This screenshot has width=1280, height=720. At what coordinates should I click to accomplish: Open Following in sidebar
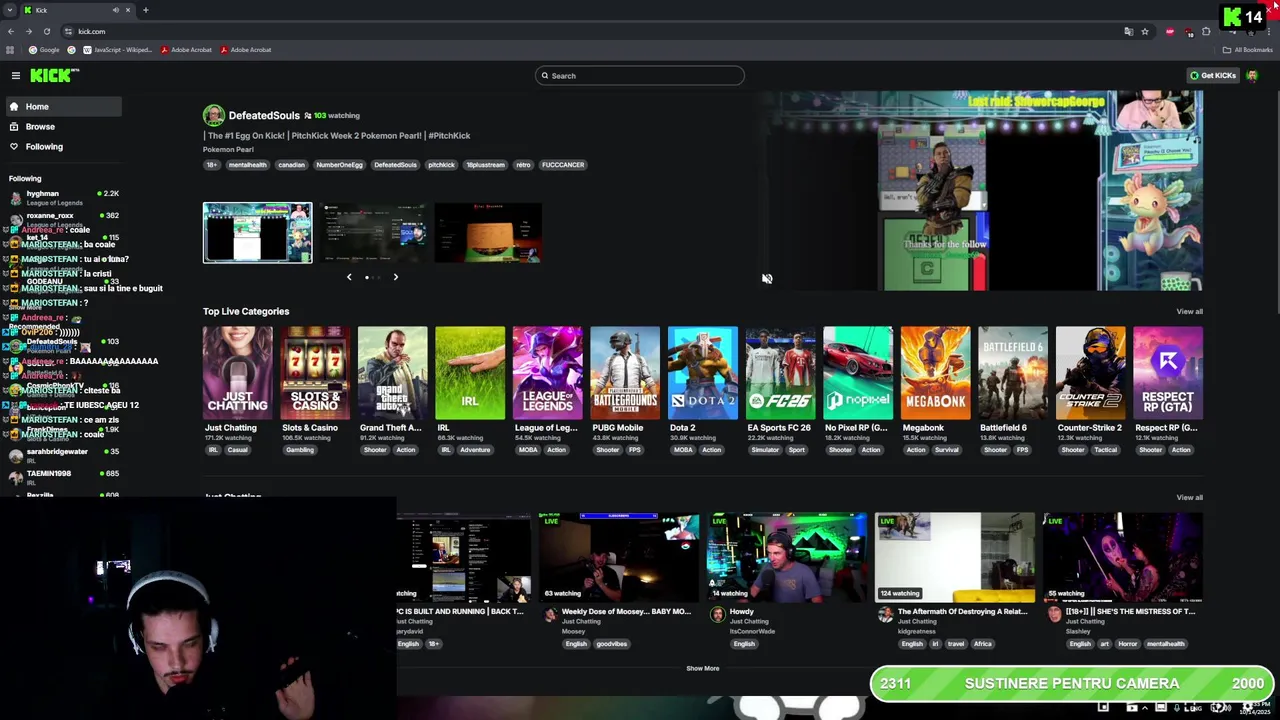coord(62,146)
